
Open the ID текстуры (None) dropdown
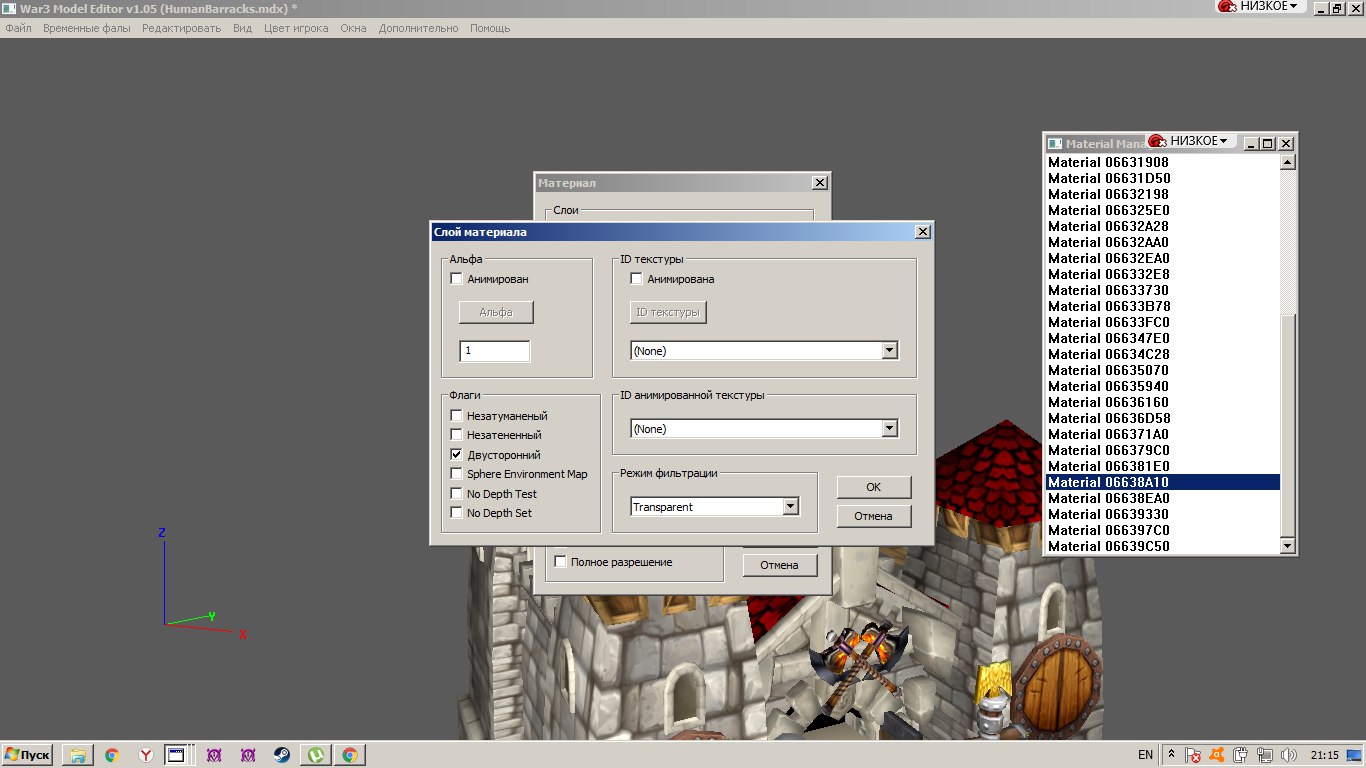click(889, 351)
